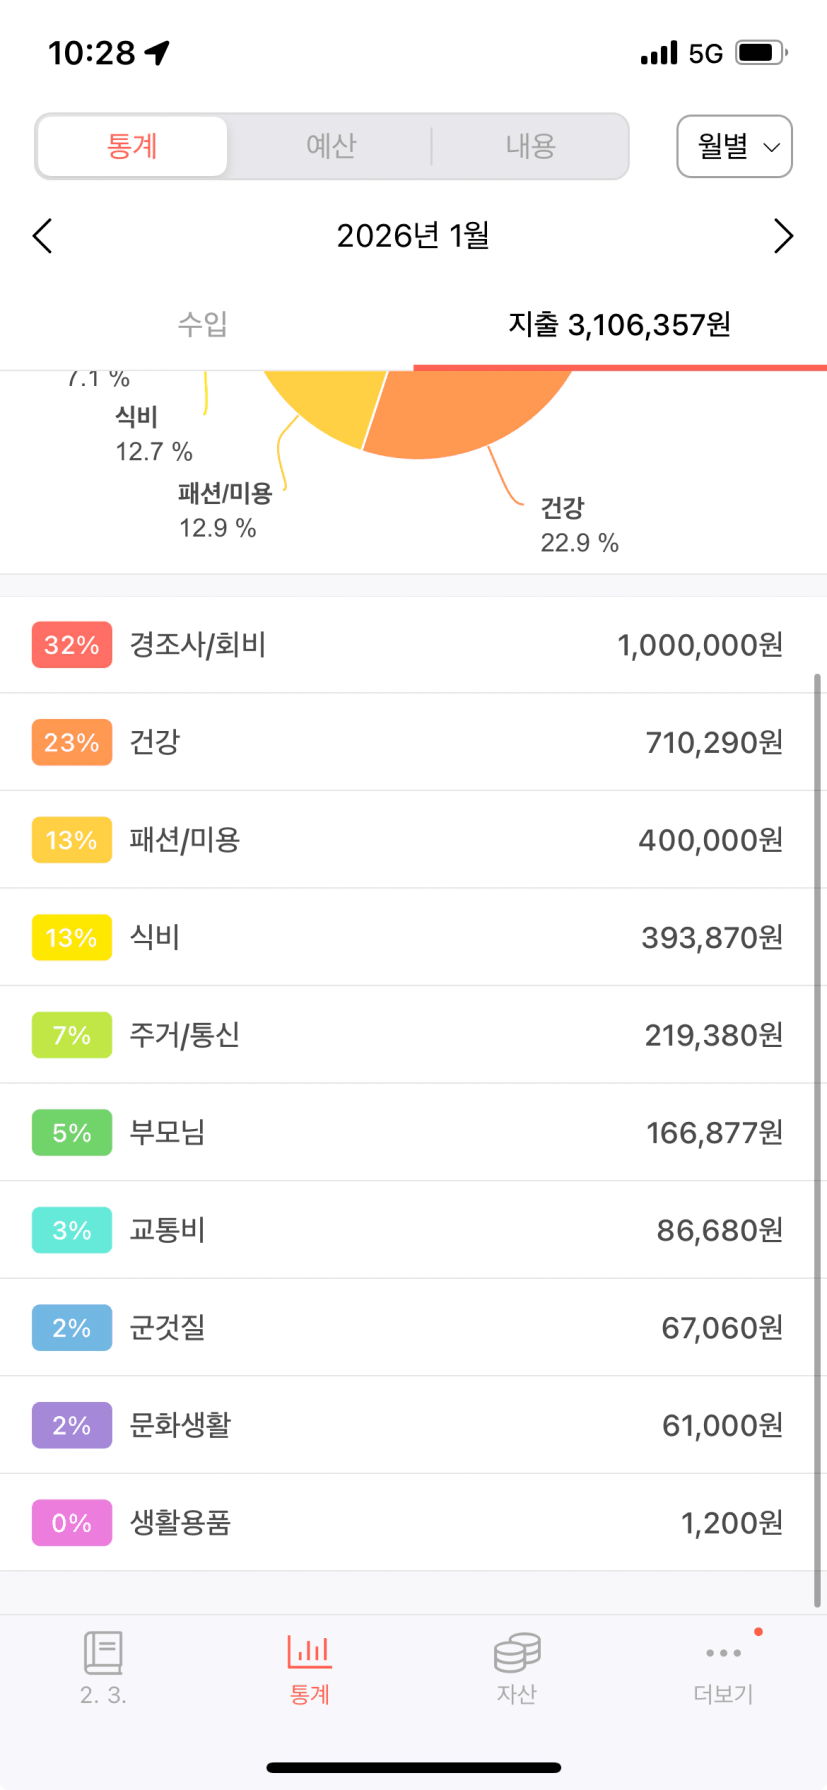
Task: Expand the 건강 category details
Action: tap(413, 742)
